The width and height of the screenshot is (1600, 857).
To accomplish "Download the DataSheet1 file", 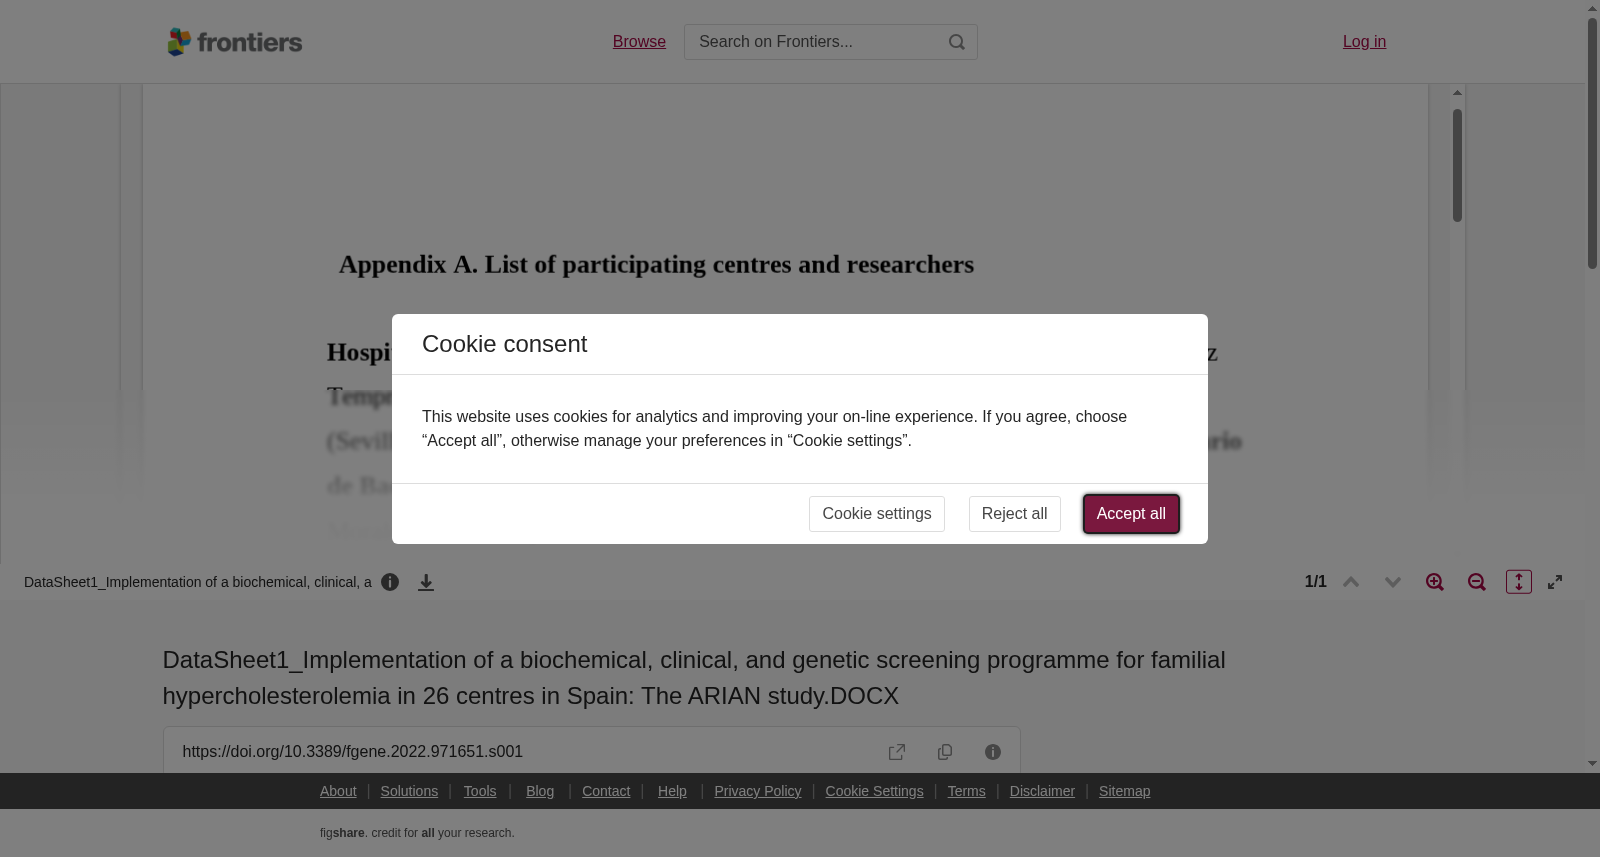I will pyautogui.click(x=426, y=582).
